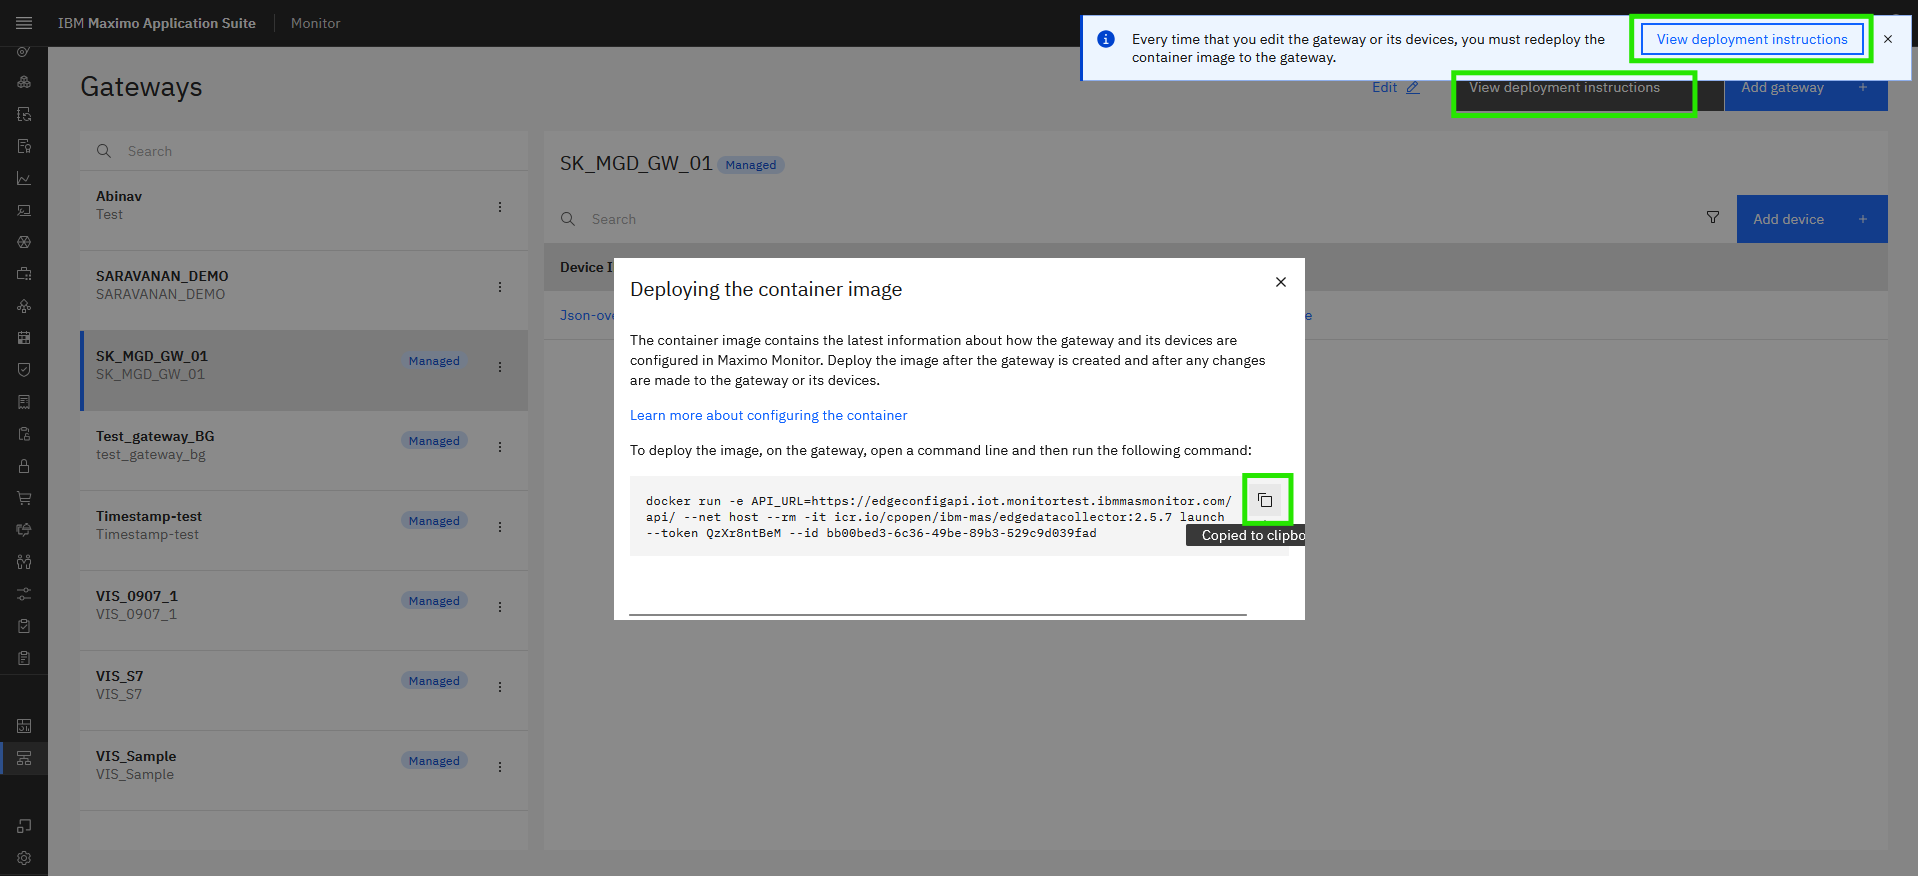Click the docker run command text

(938, 517)
